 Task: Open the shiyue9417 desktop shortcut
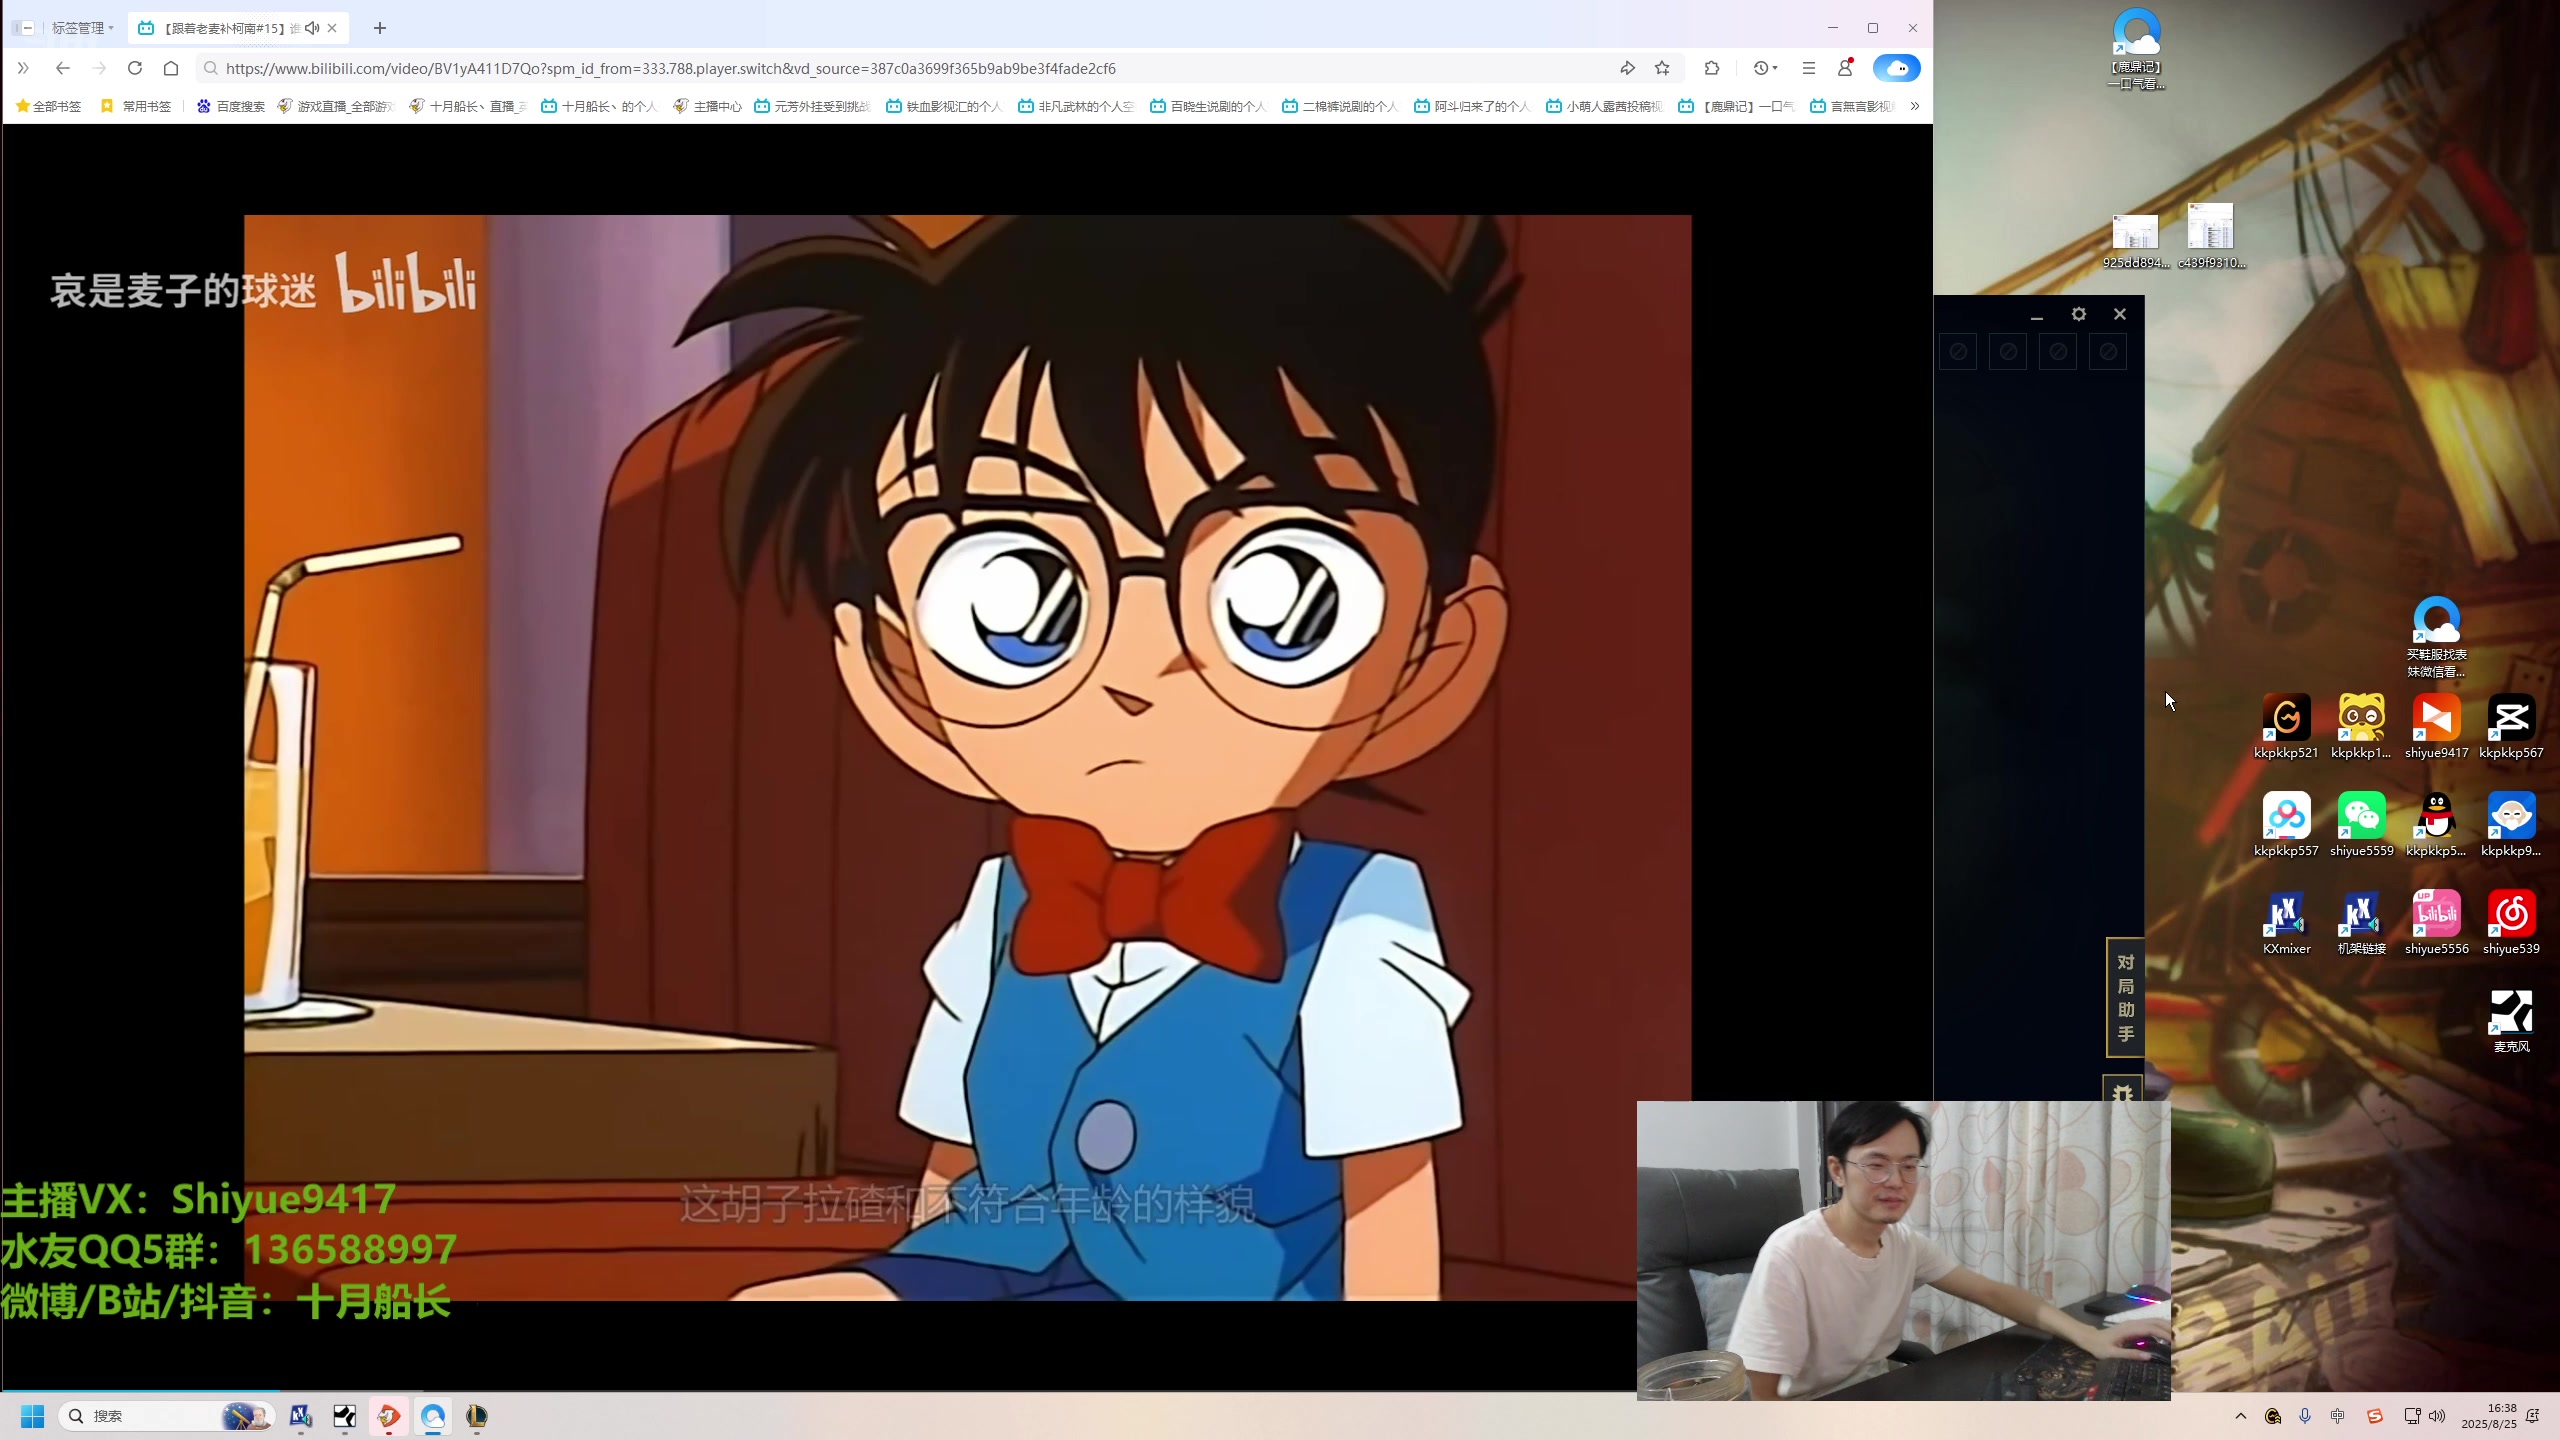tap(2436, 726)
